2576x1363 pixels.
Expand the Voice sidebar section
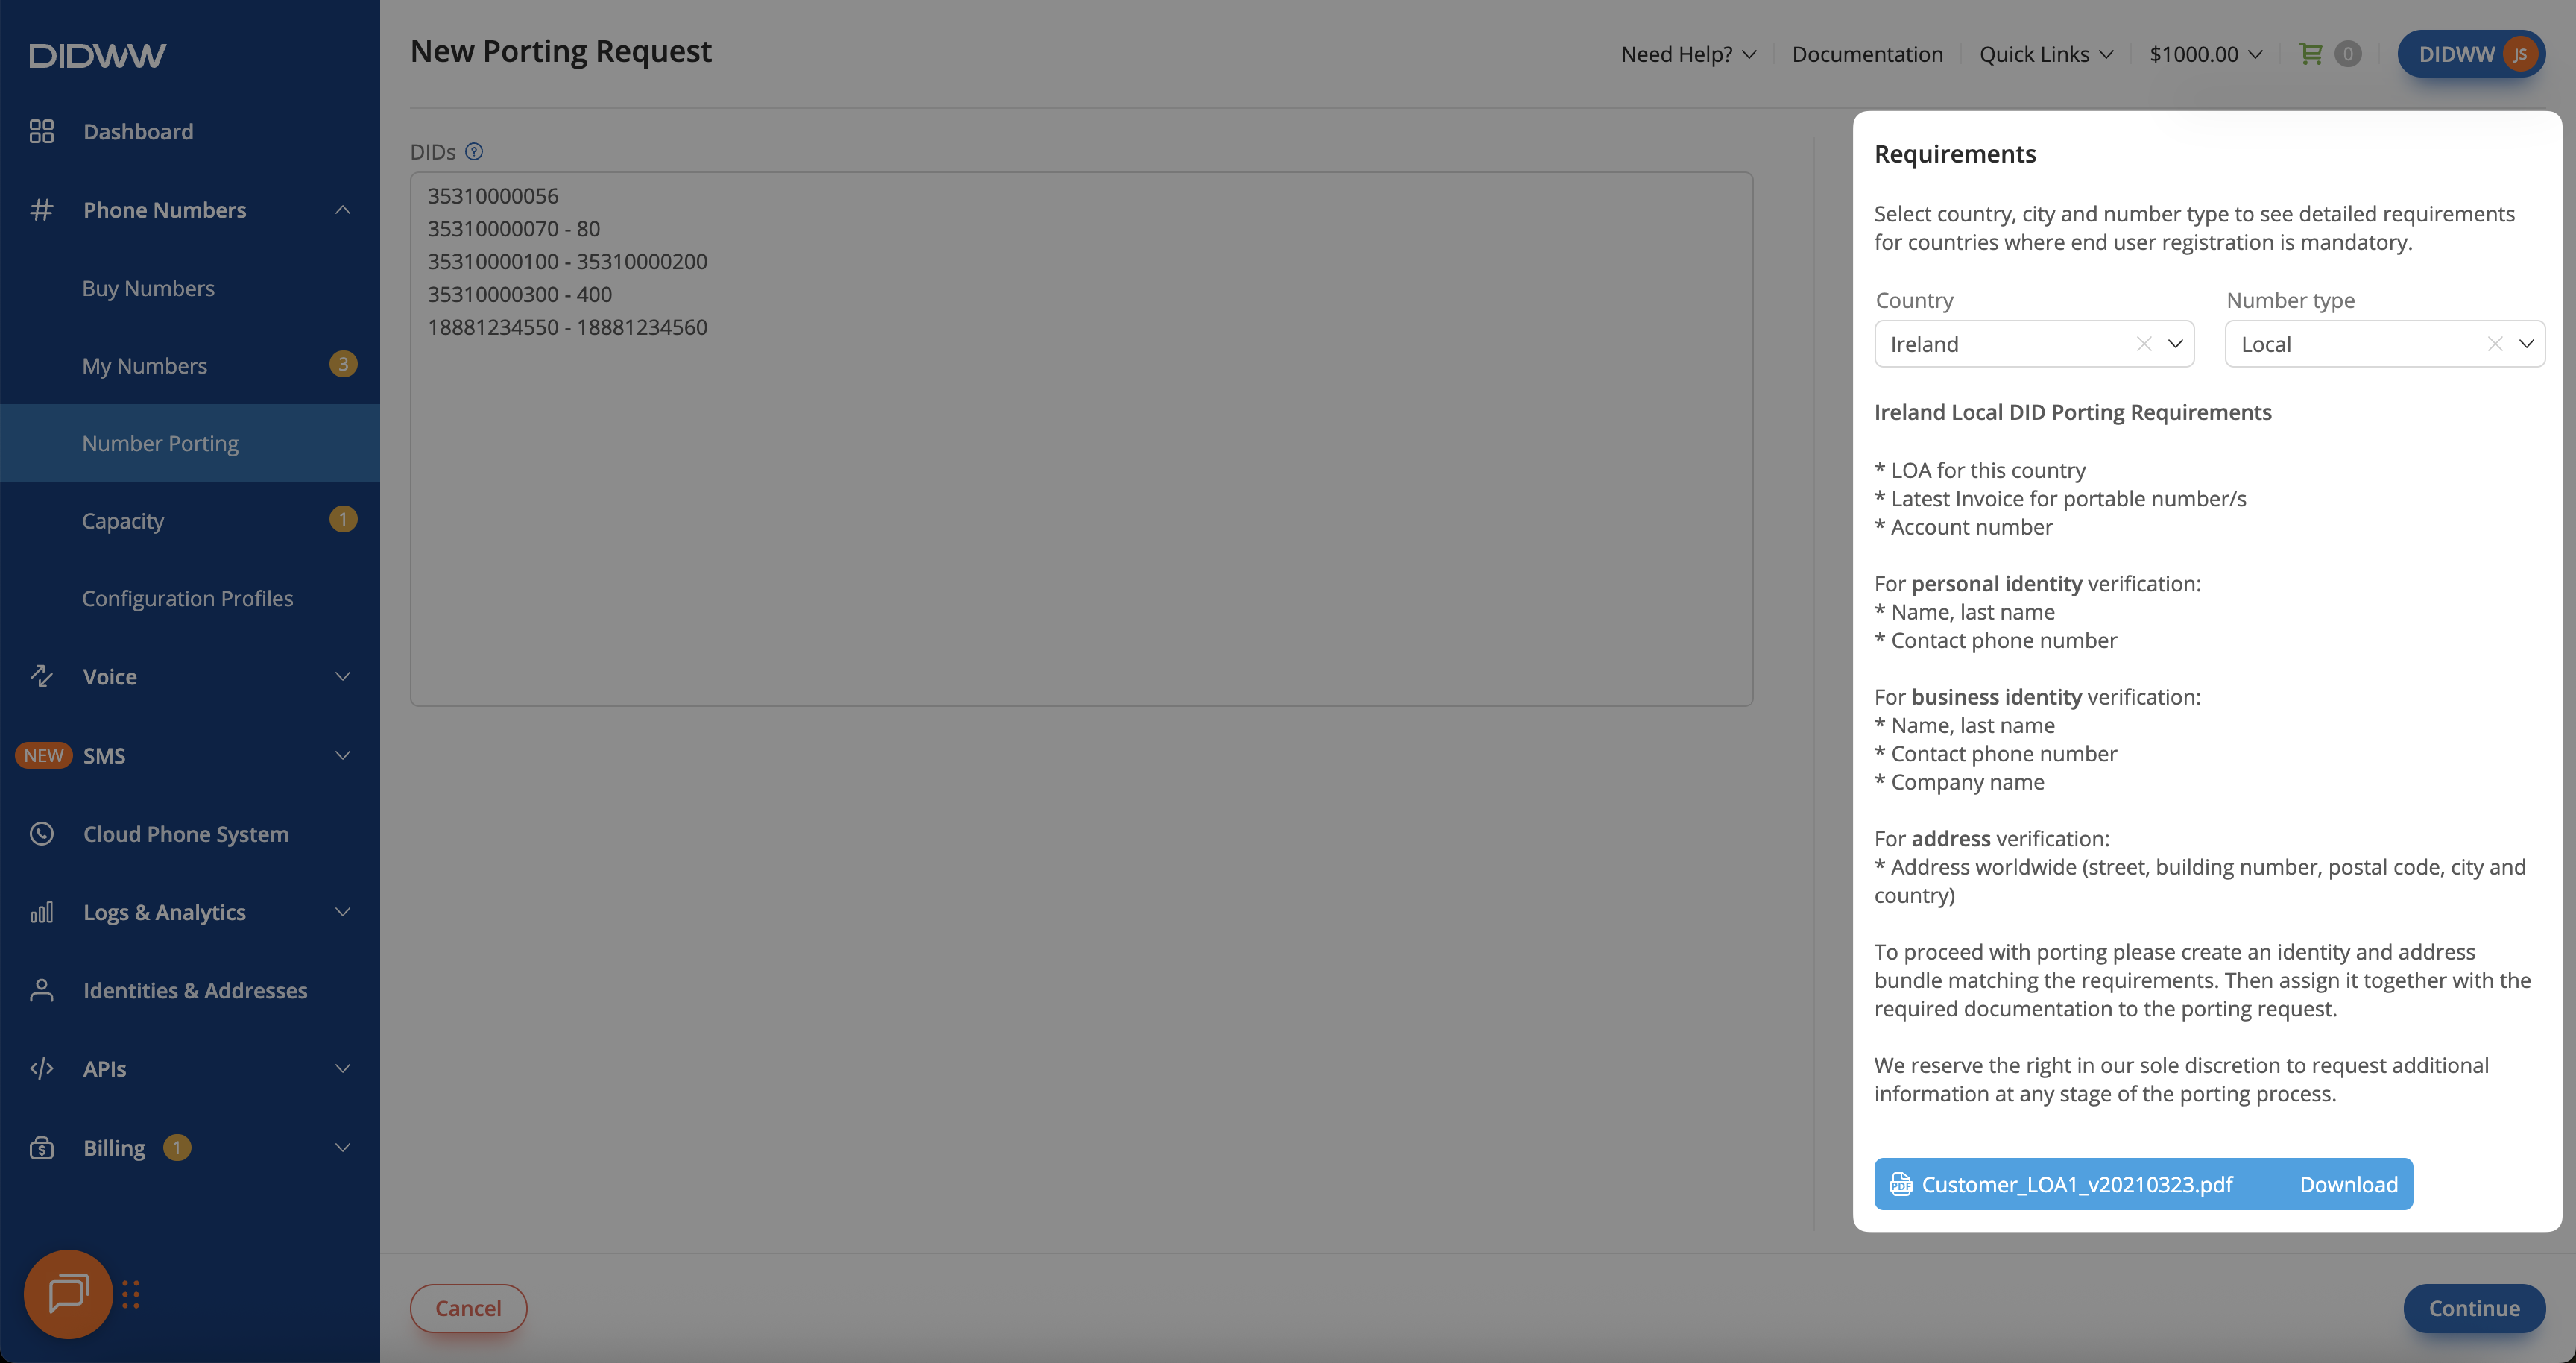(342, 676)
